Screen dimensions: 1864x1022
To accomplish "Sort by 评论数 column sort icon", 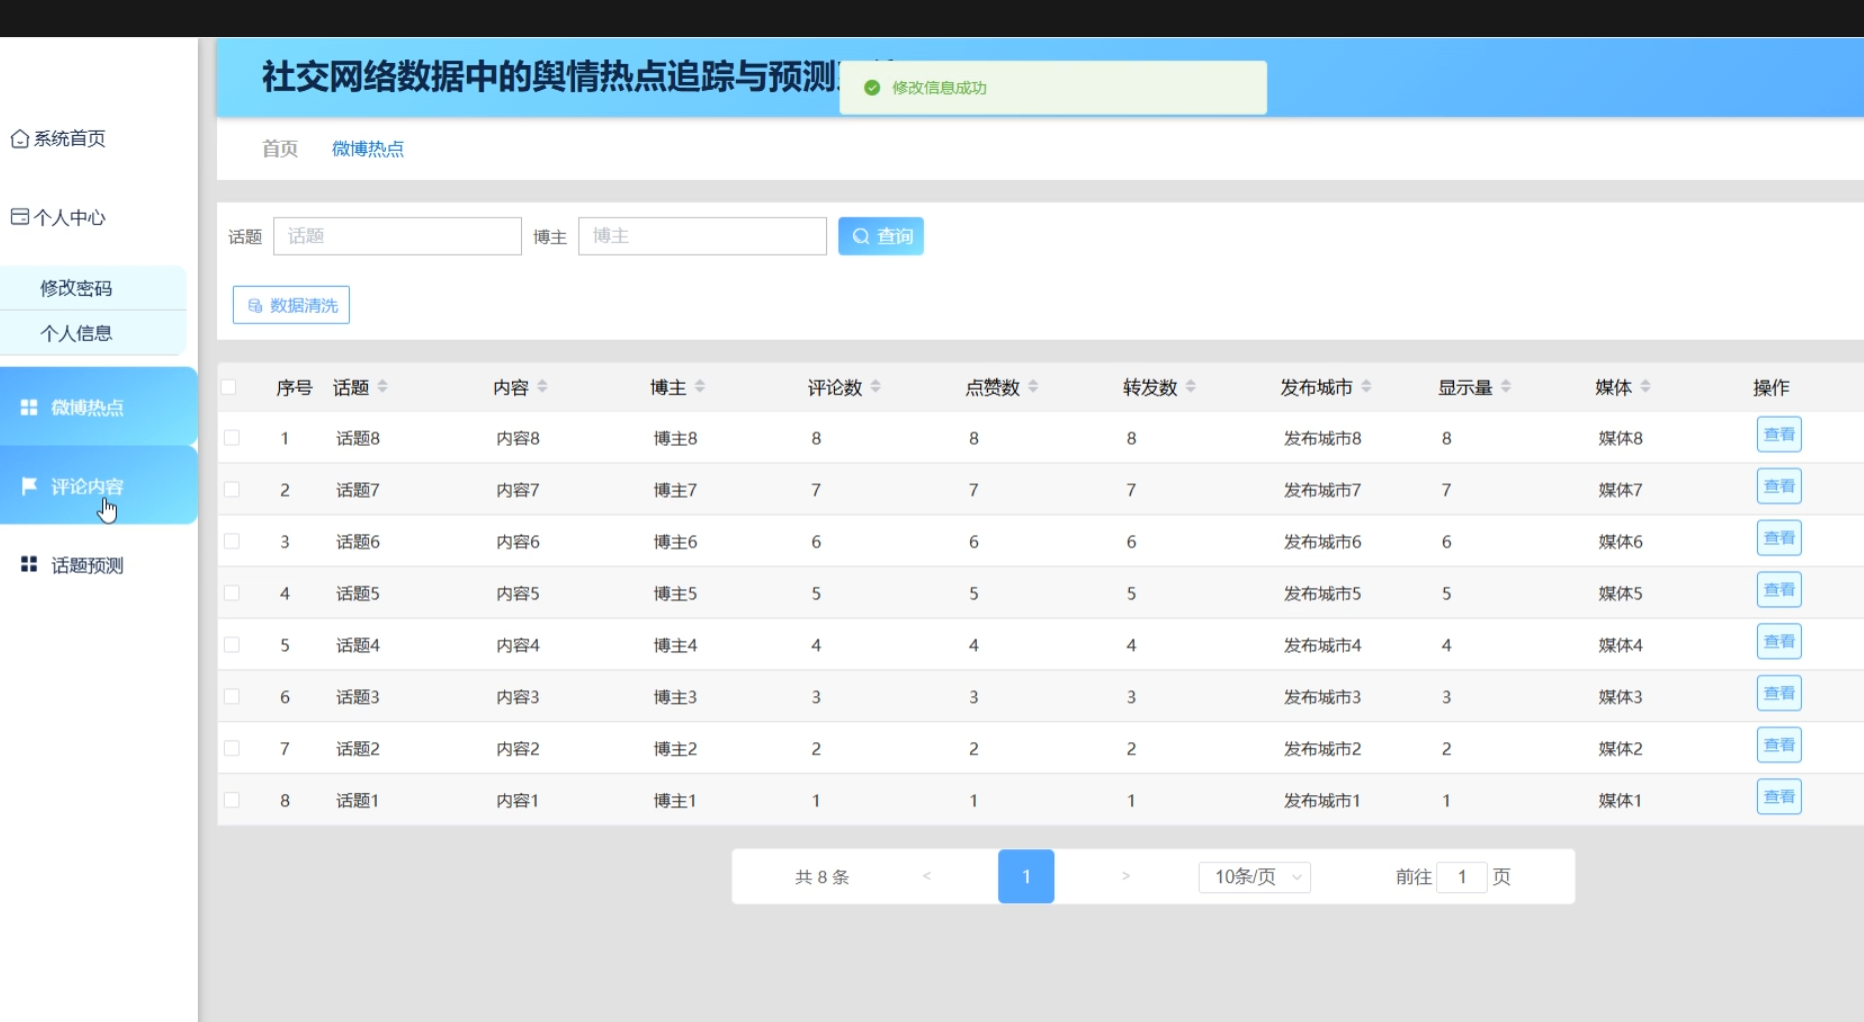I will coord(876,387).
